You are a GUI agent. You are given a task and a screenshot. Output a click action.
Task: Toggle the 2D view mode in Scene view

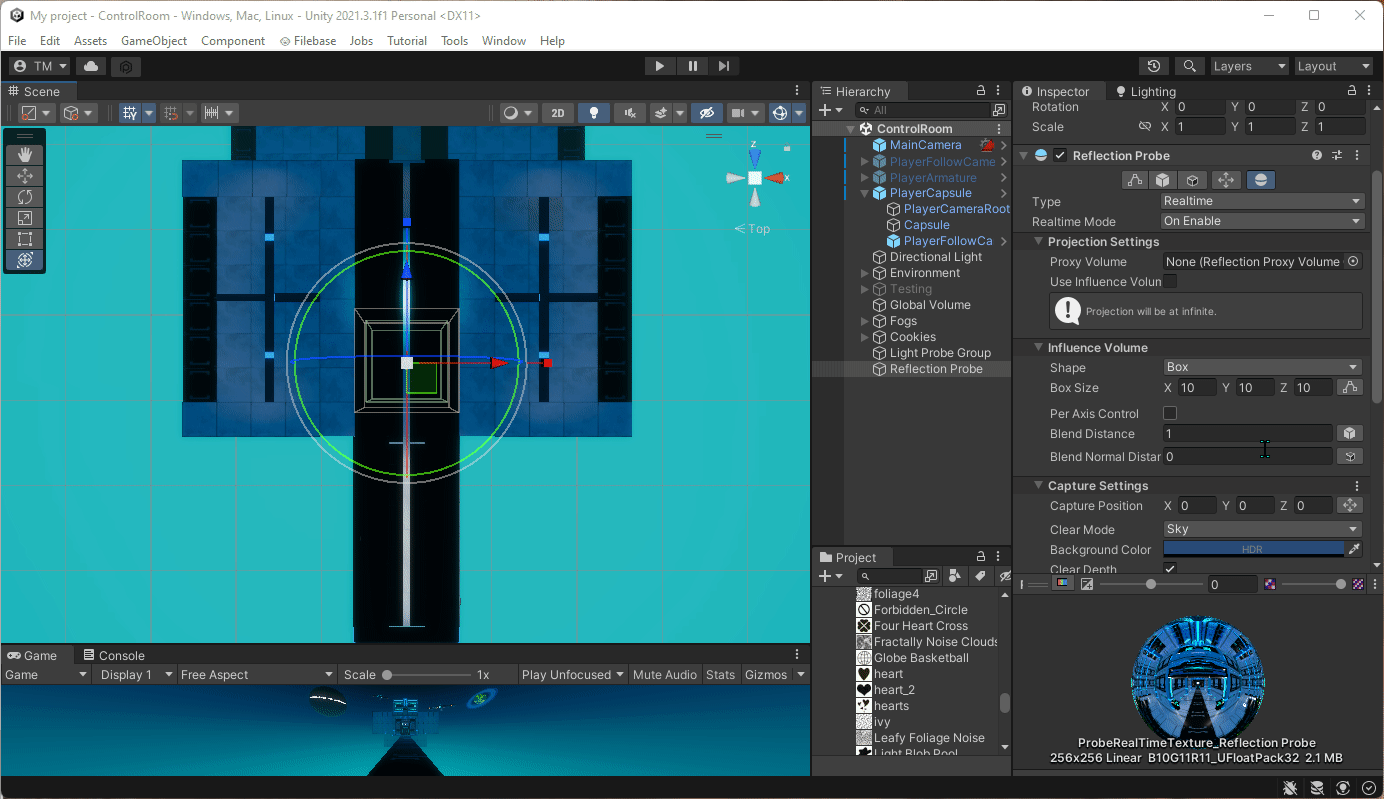click(558, 112)
